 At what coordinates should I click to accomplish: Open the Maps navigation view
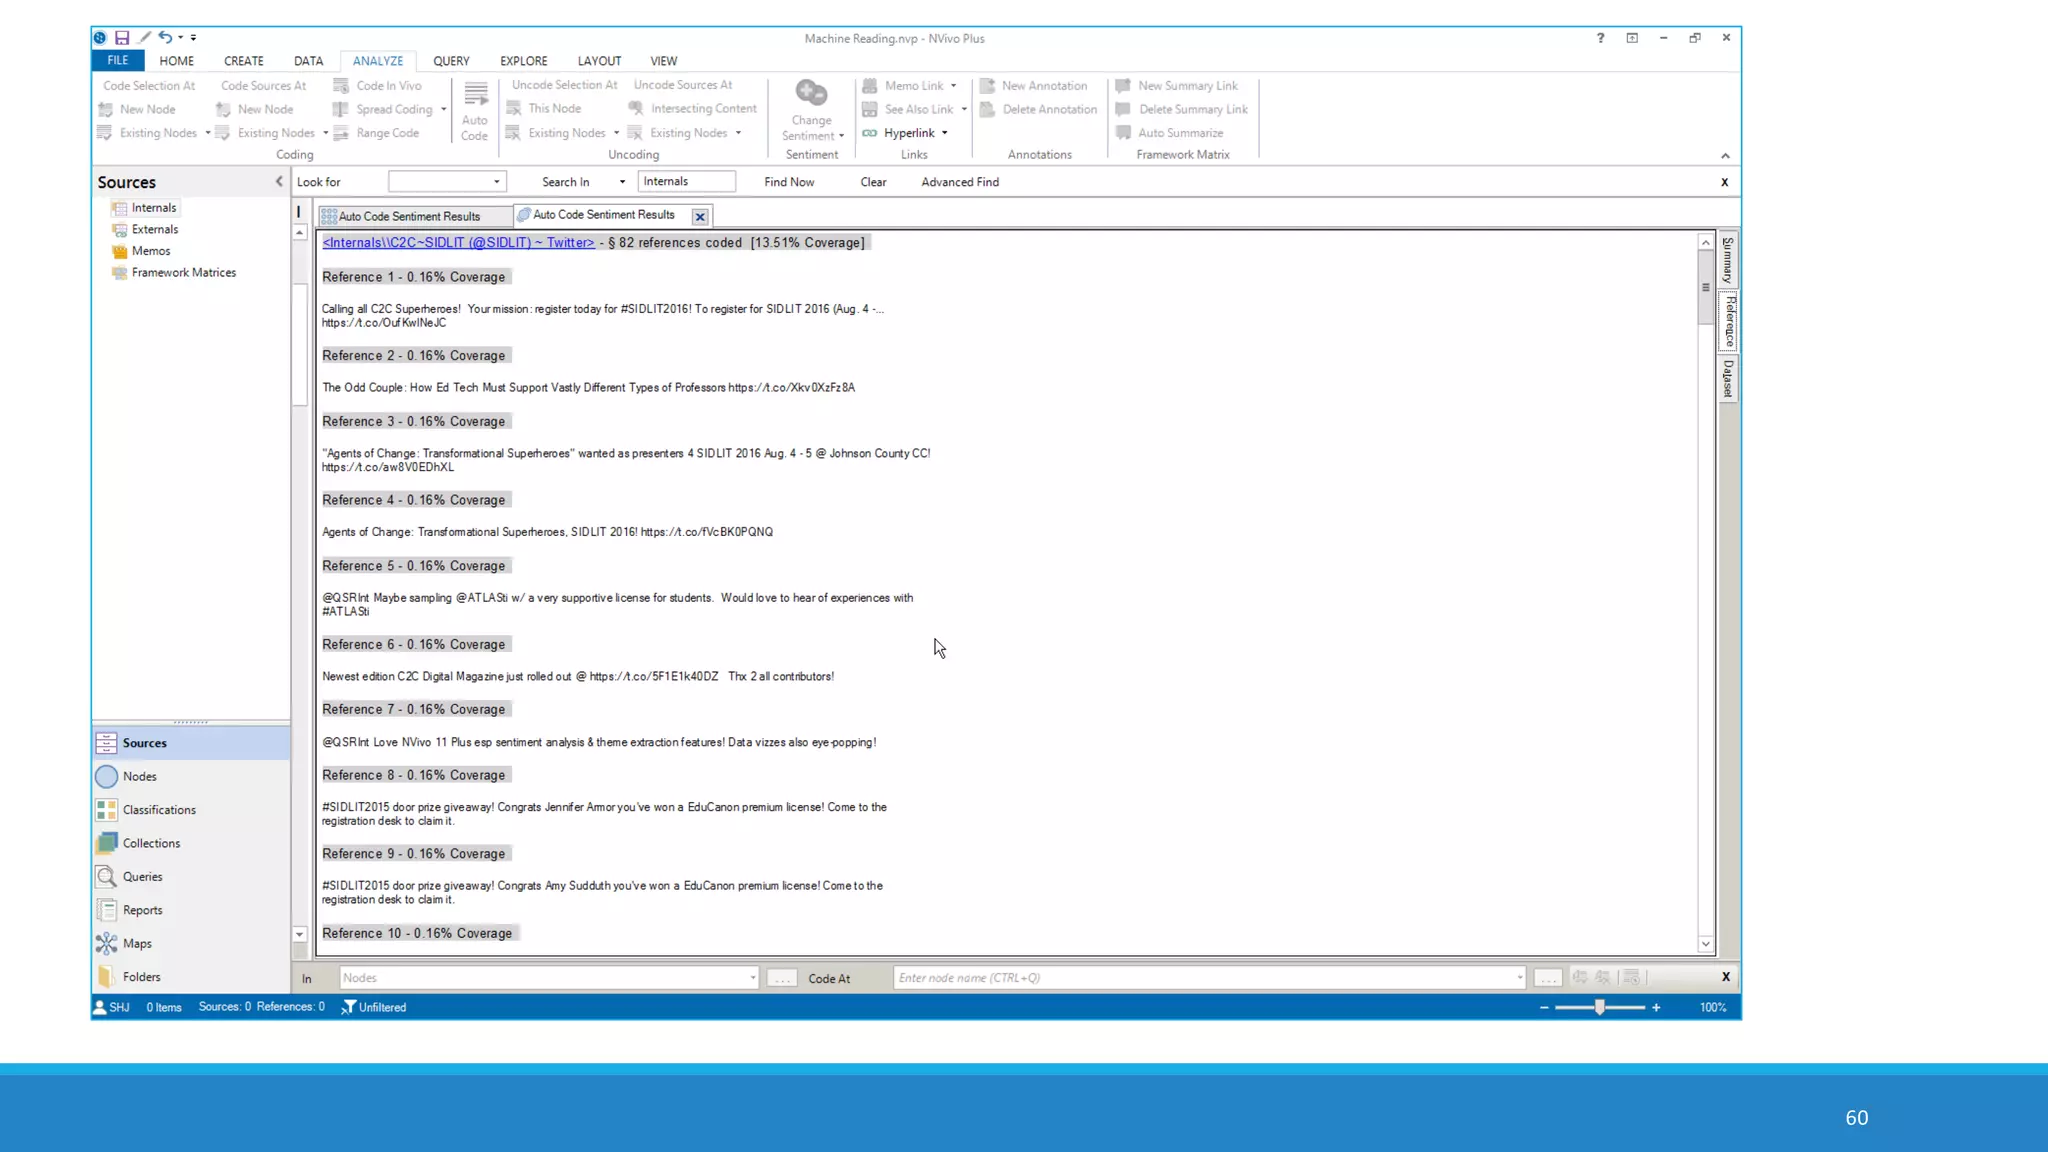tap(137, 943)
